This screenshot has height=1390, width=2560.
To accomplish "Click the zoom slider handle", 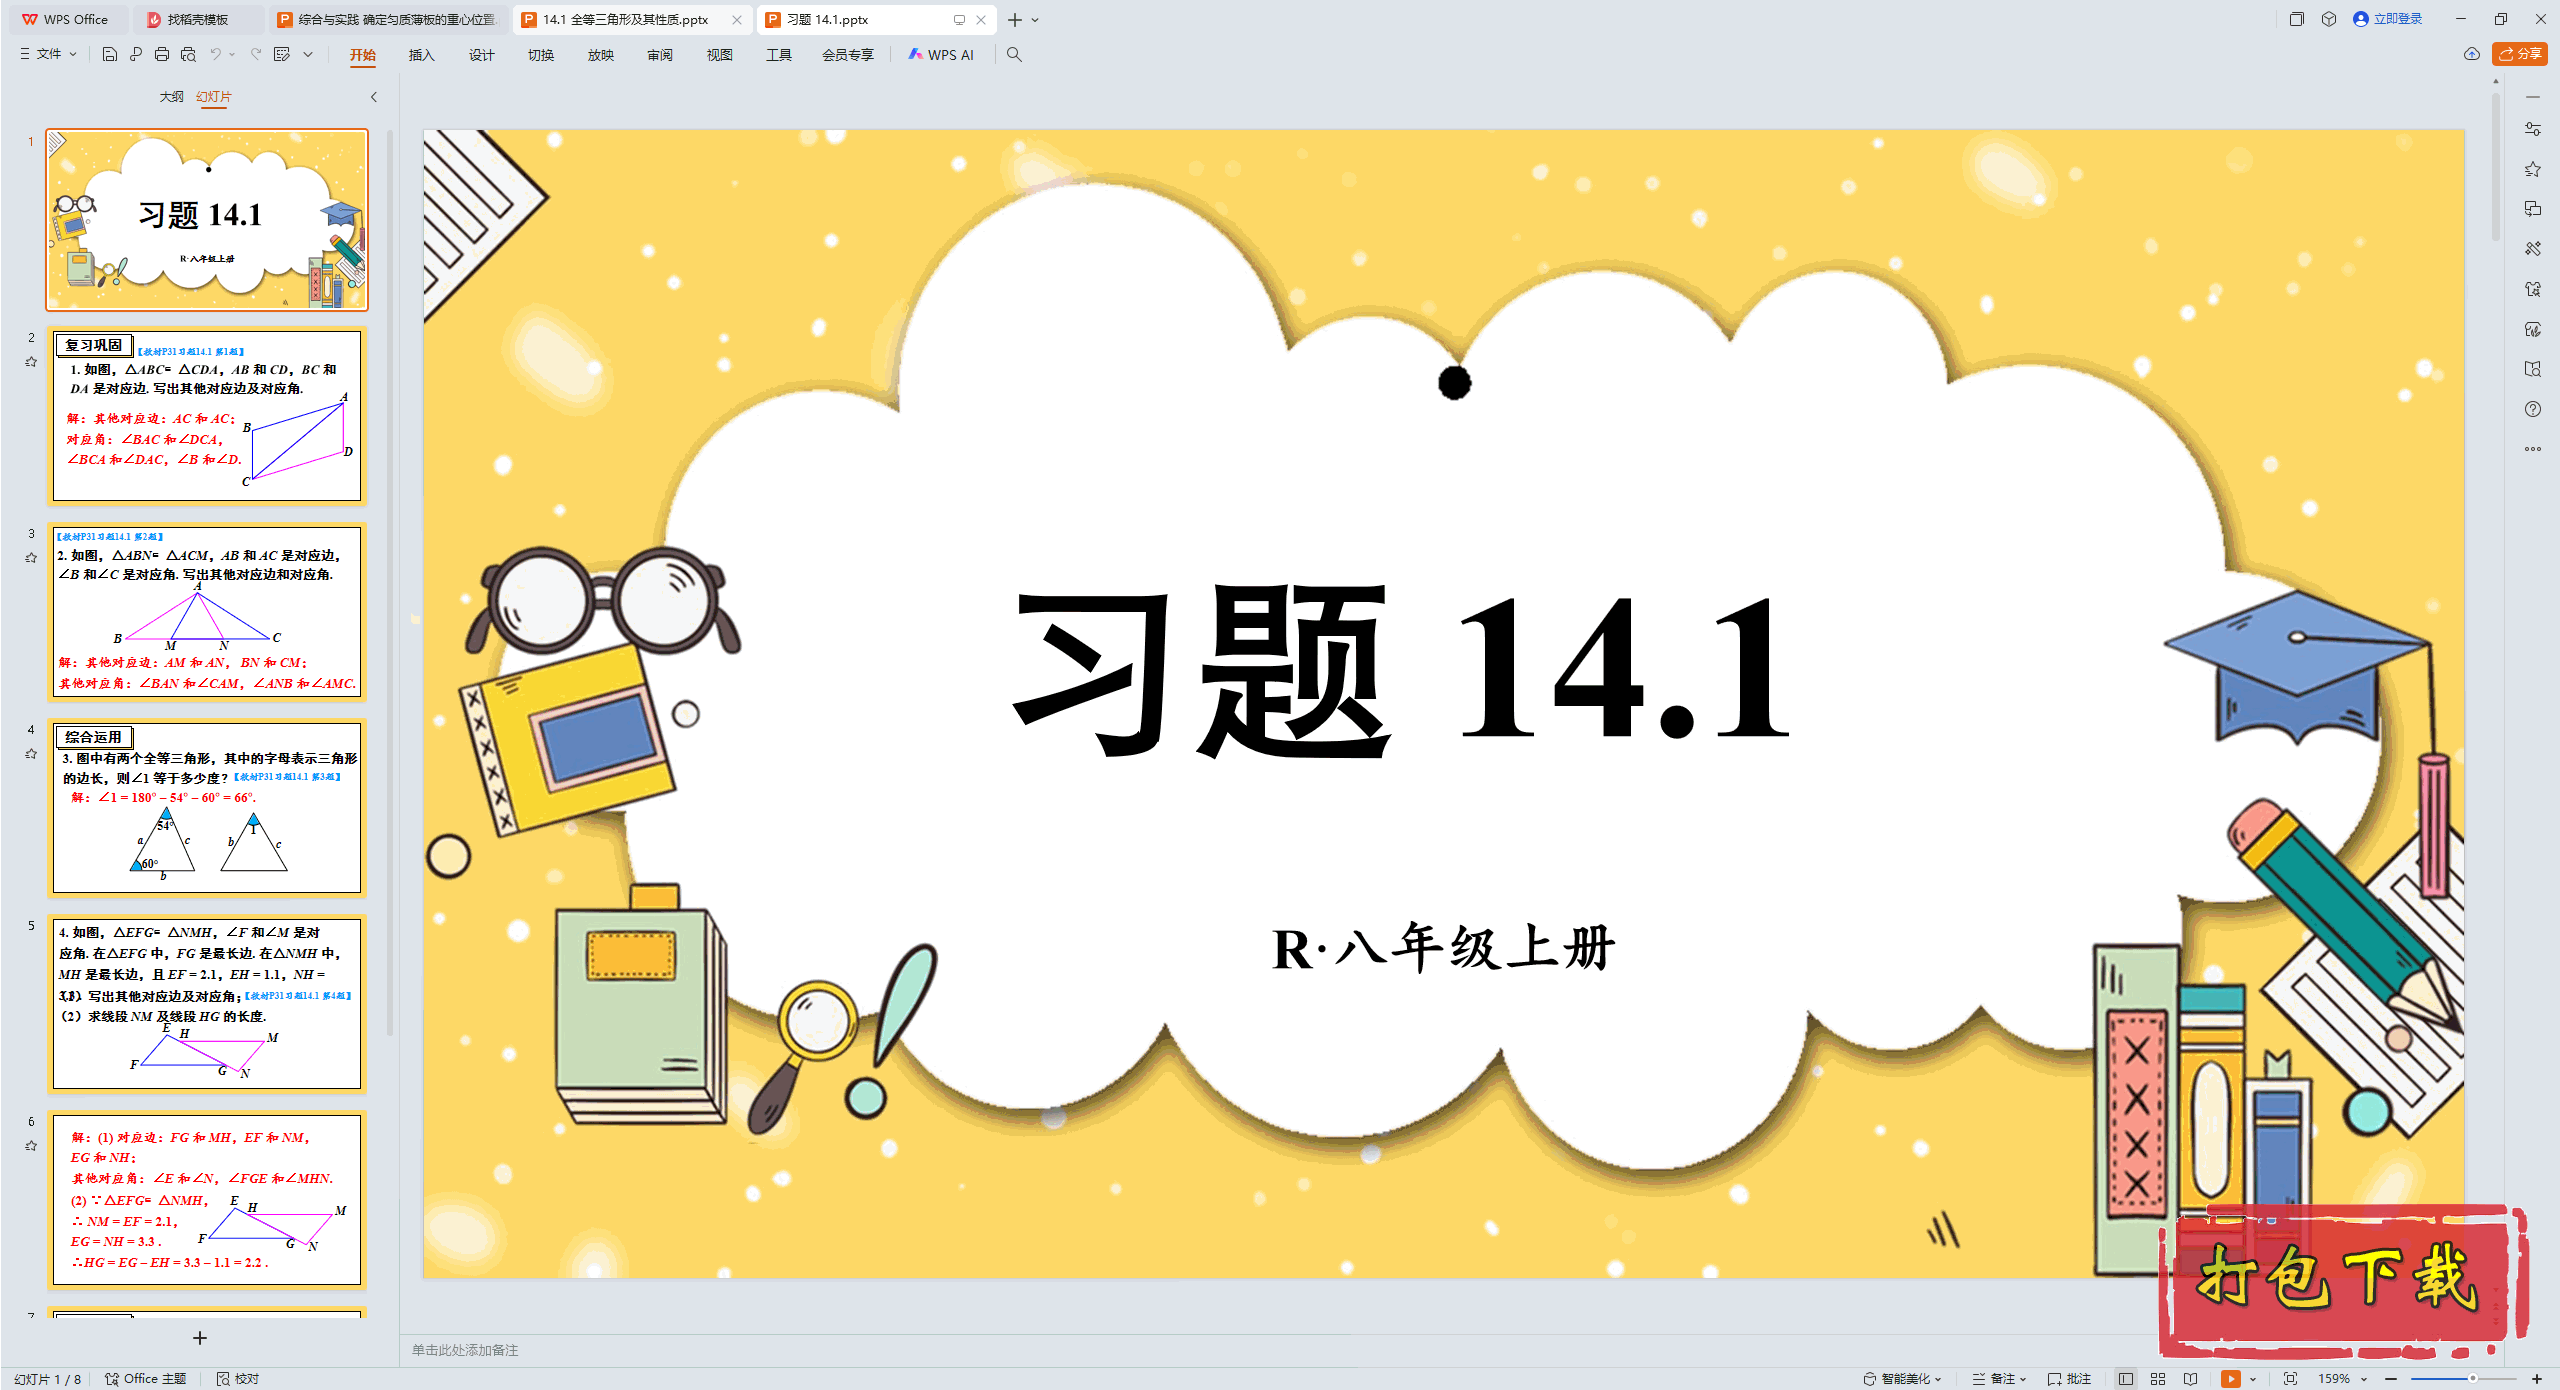I will tap(2472, 1378).
